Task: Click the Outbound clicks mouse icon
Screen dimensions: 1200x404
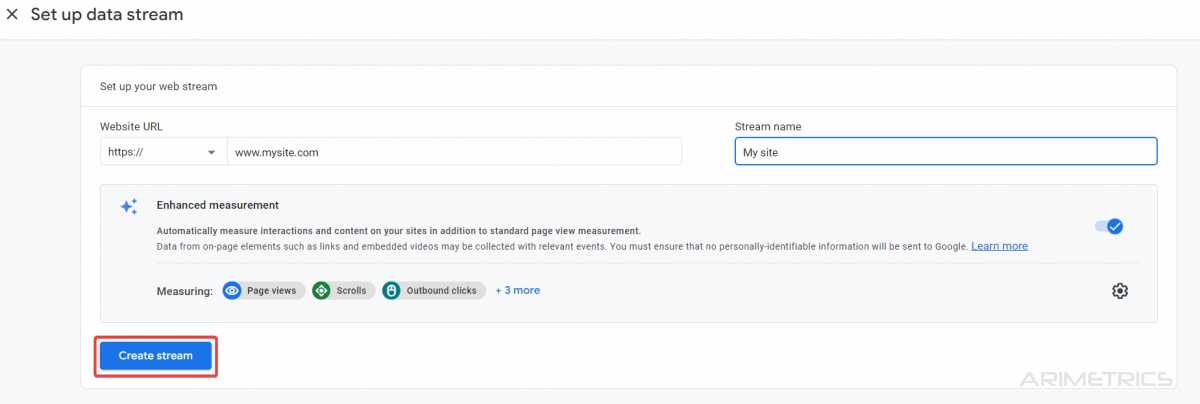Action: tap(391, 291)
